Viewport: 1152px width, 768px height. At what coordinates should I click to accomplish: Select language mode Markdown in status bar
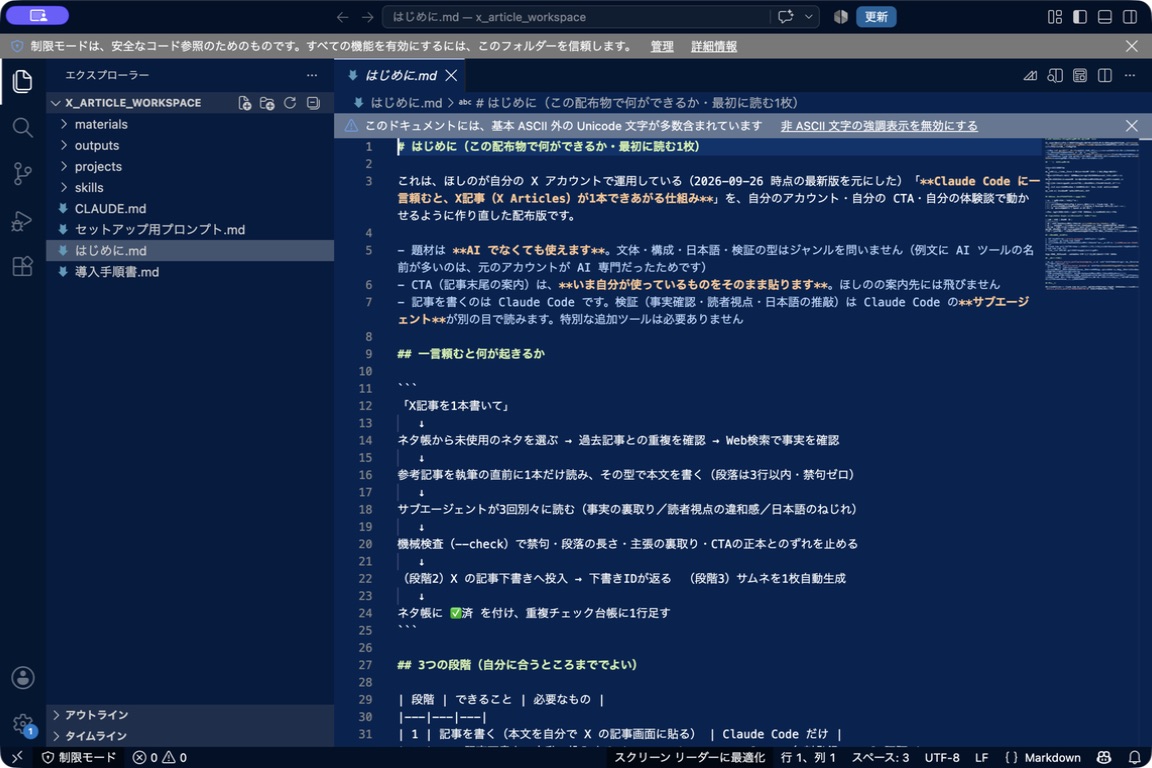(x=1052, y=758)
